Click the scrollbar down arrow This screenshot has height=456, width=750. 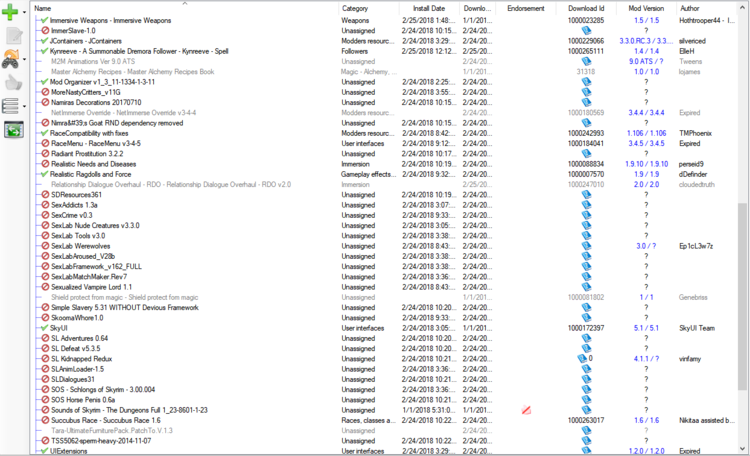coord(742,448)
